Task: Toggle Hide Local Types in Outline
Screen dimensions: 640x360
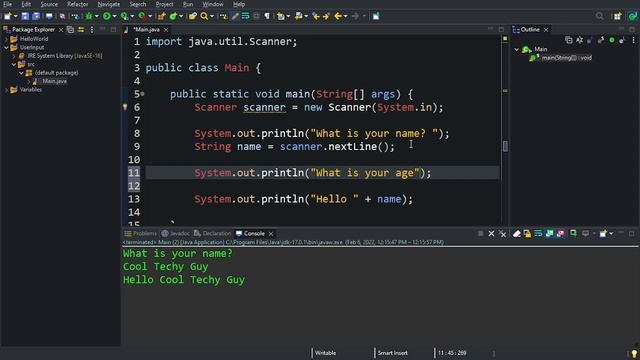Action: click(622, 40)
